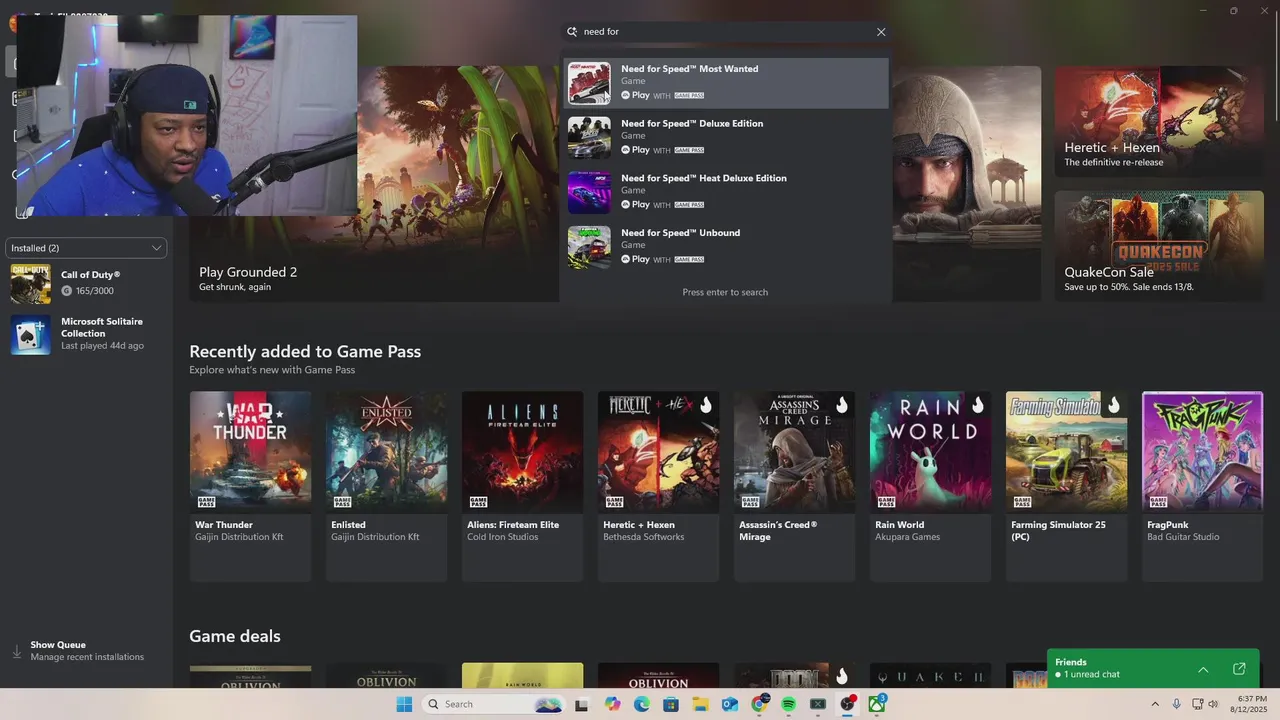Viewport: 1280px width, 720px height.
Task: Expand the Installed (2) dropdown
Action: click(86, 248)
